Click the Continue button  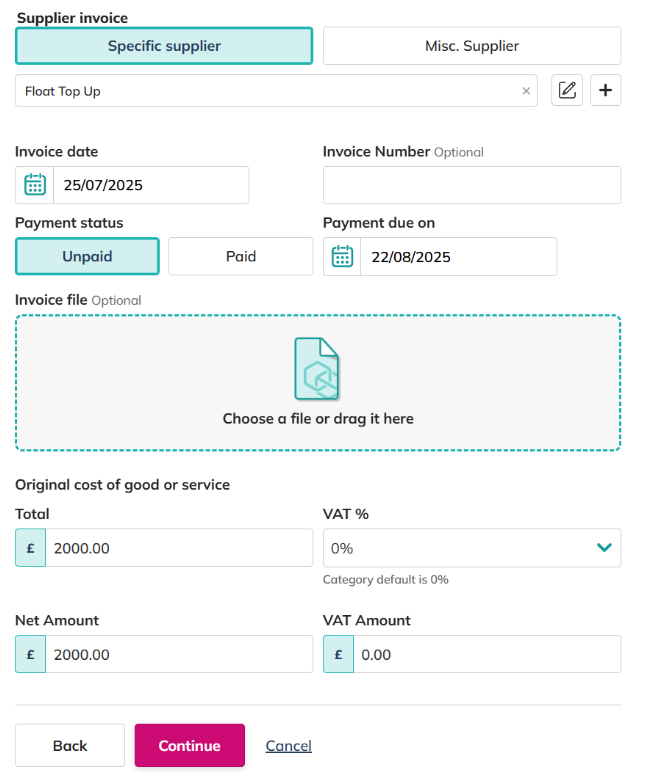pyautogui.click(x=190, y=745)
